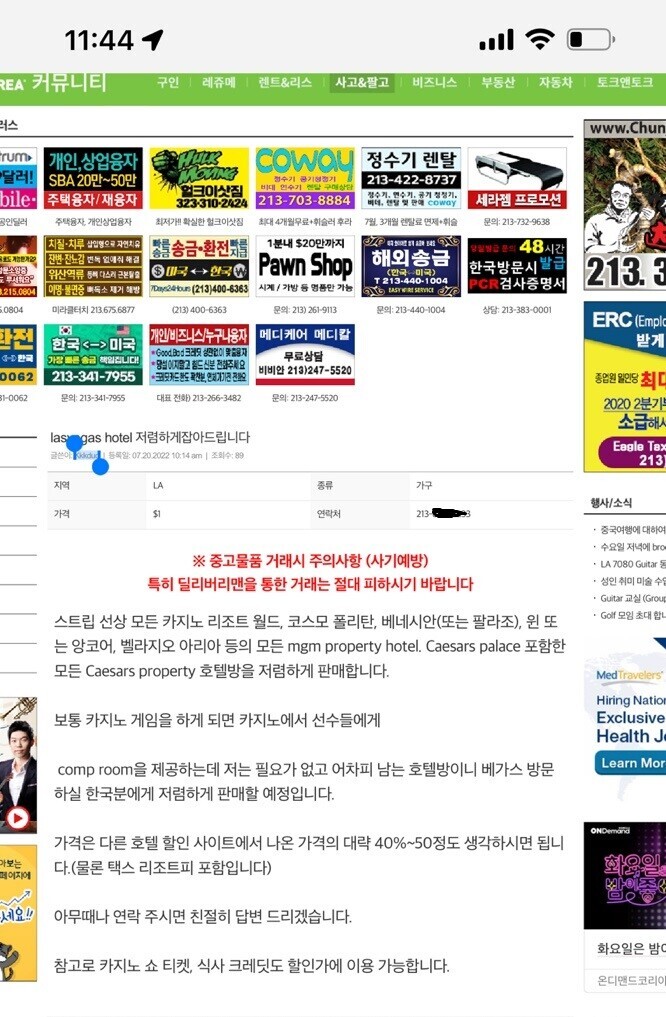The width and height of the screenshot is (666, 1017).
Task: Open the 레쥬메 menu item
Action: coord(219,82)
